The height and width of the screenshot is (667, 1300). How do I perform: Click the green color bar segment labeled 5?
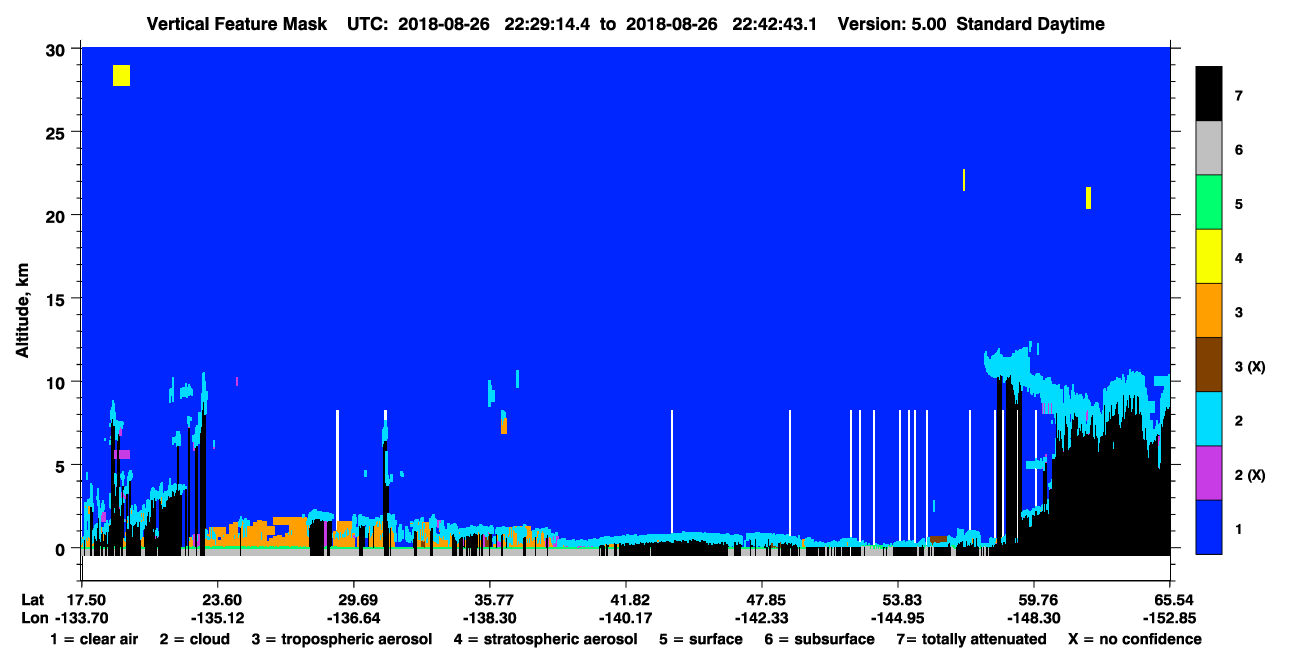(x=1209, y=203)
